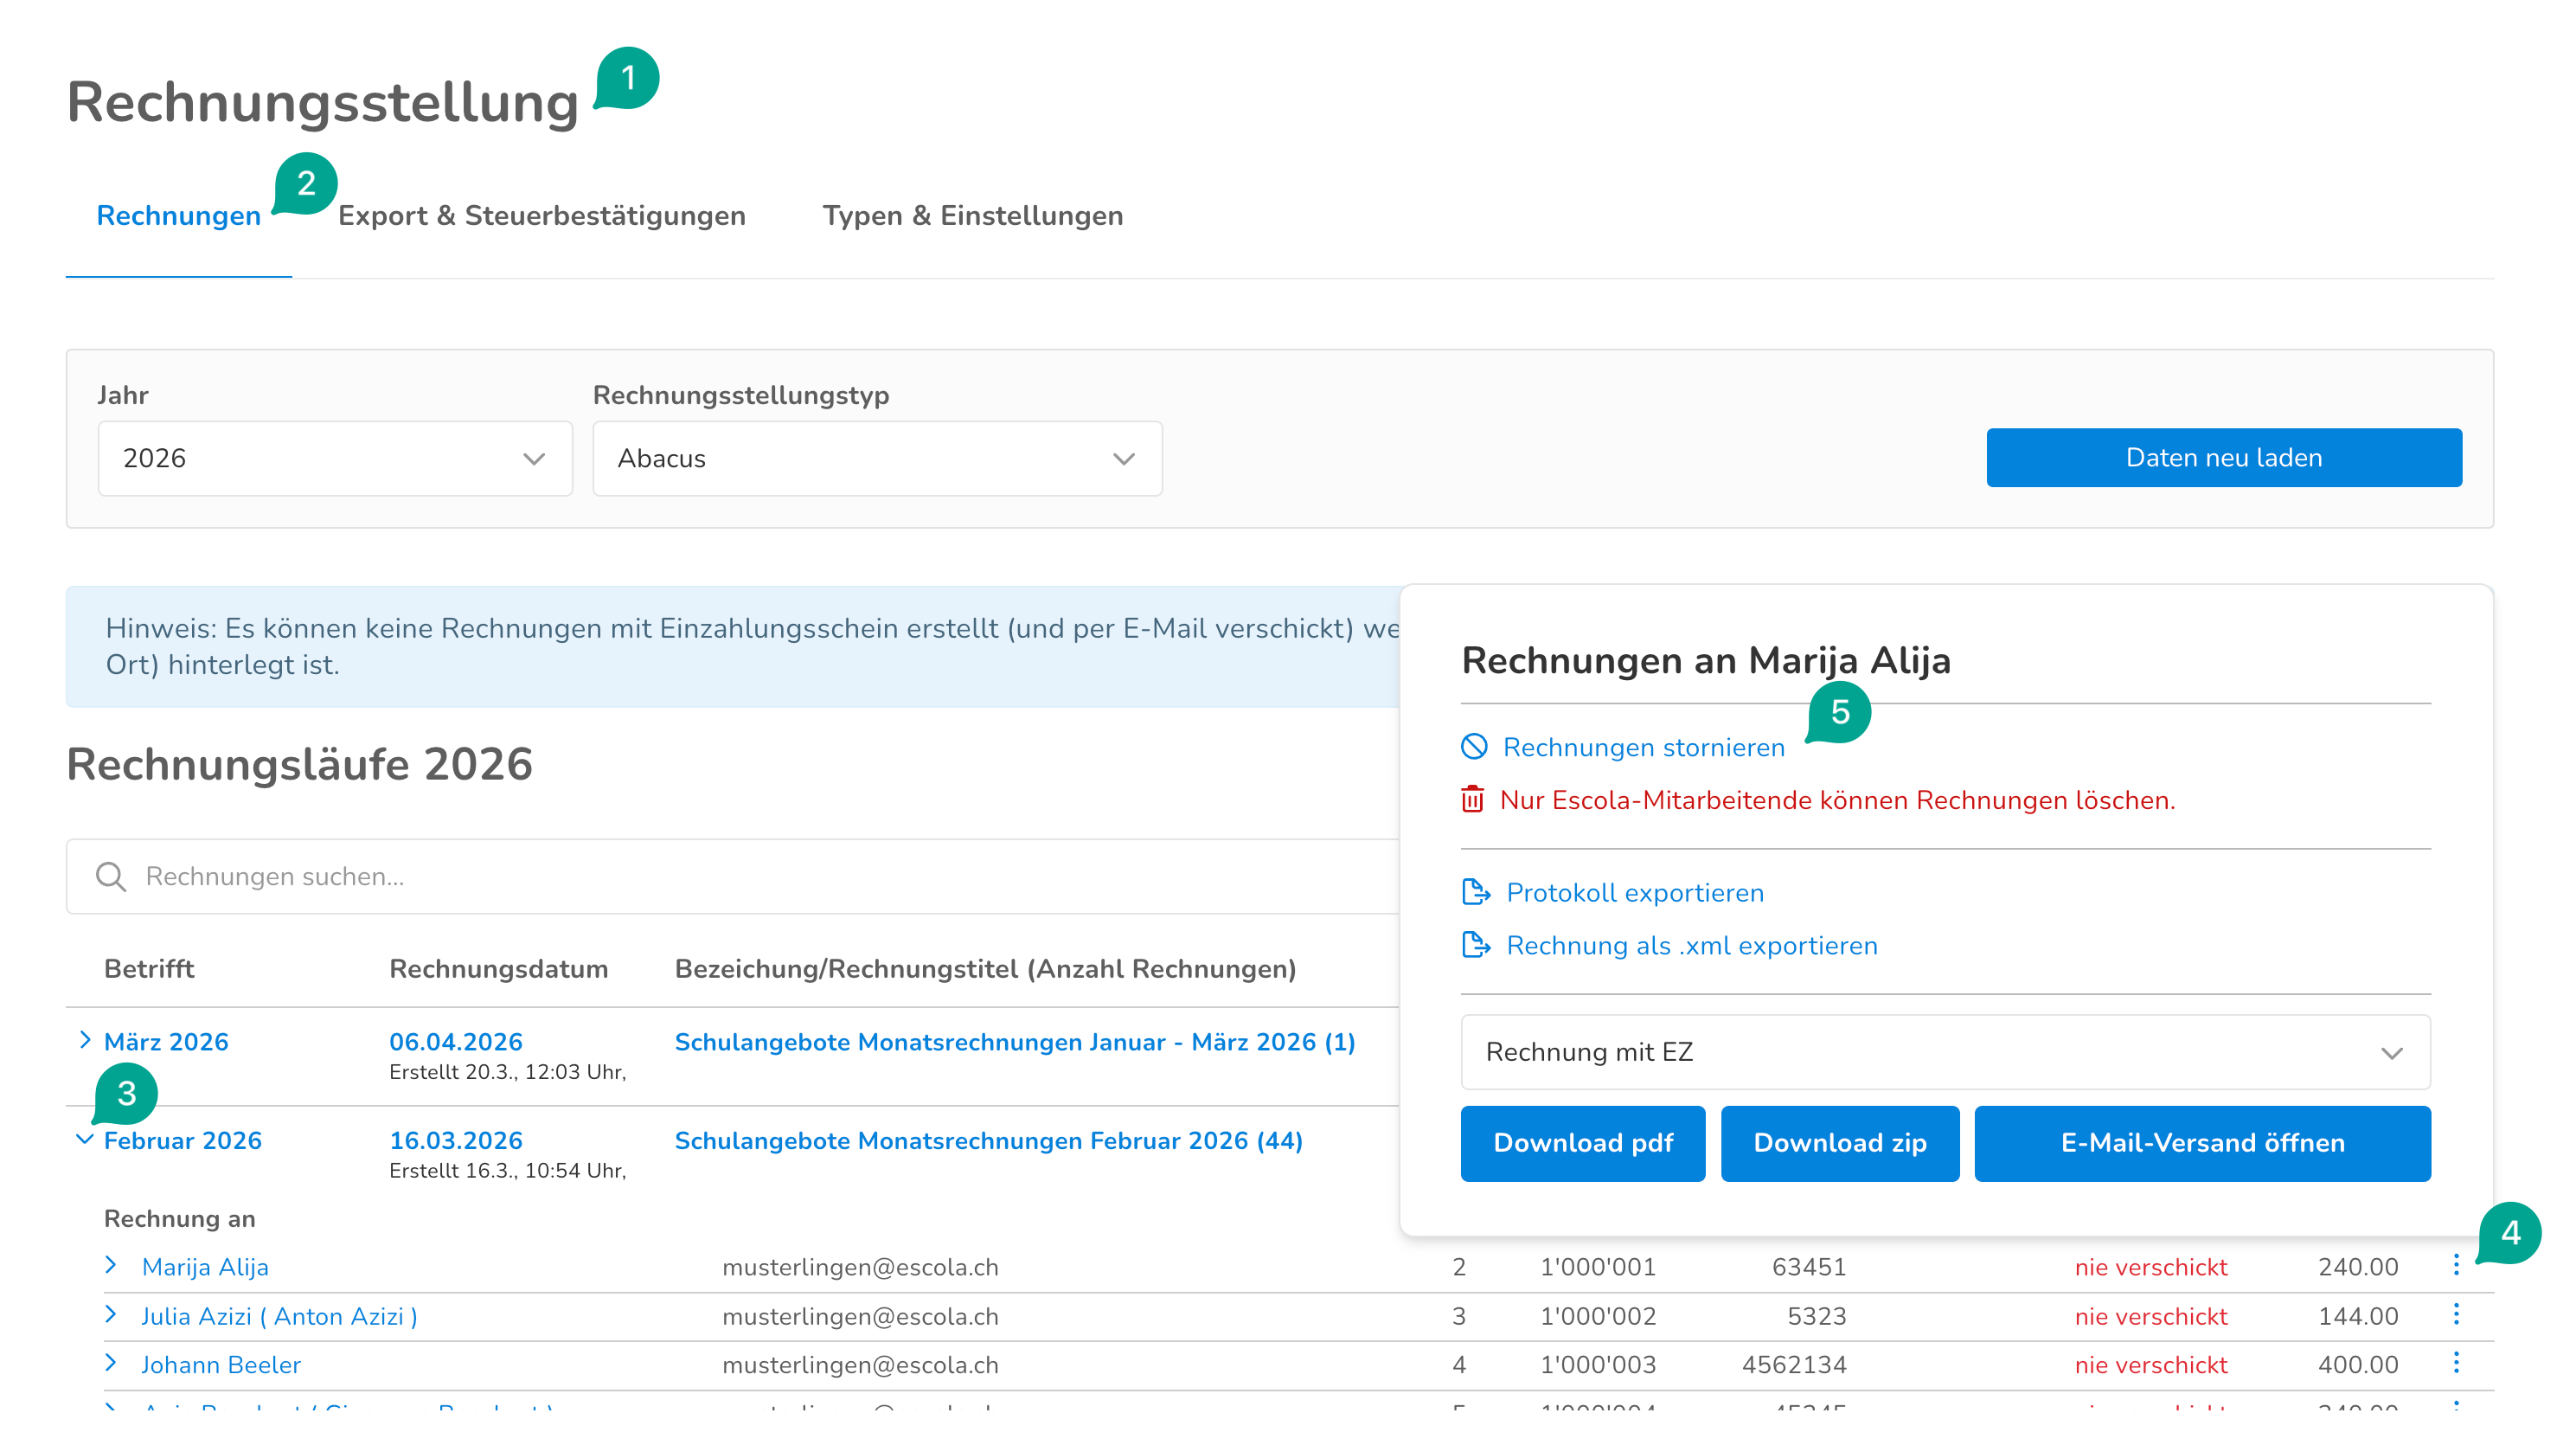This screenshot has height=1445, width=2576.
Task: Click invoice number 1'000'002
Action: click(1598, 1316)
